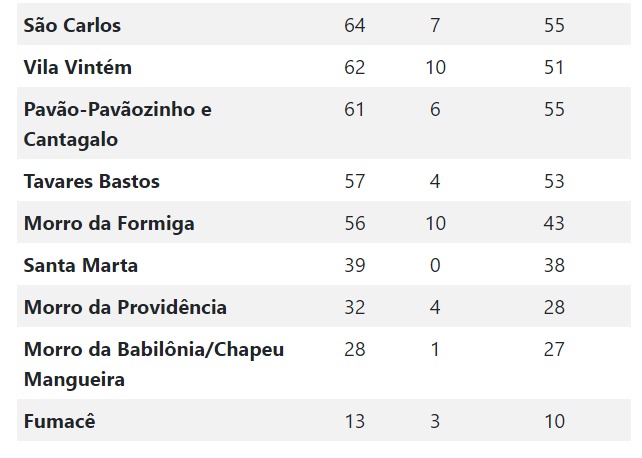This screenshot has height=458, width=642.
Task: Click value 7 in São Carlos row
Action: (x=435, y=25)
